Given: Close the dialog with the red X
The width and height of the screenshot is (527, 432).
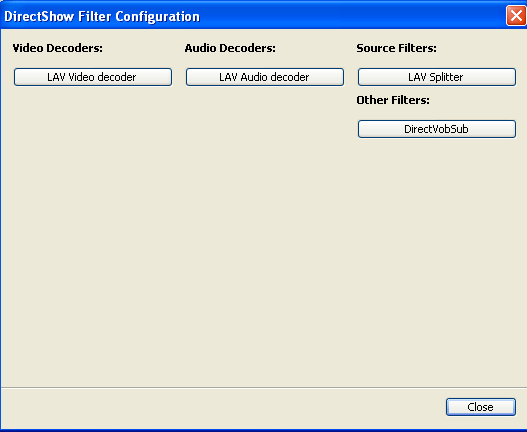Looking at the screenshot, I should (x=516, y=15).
